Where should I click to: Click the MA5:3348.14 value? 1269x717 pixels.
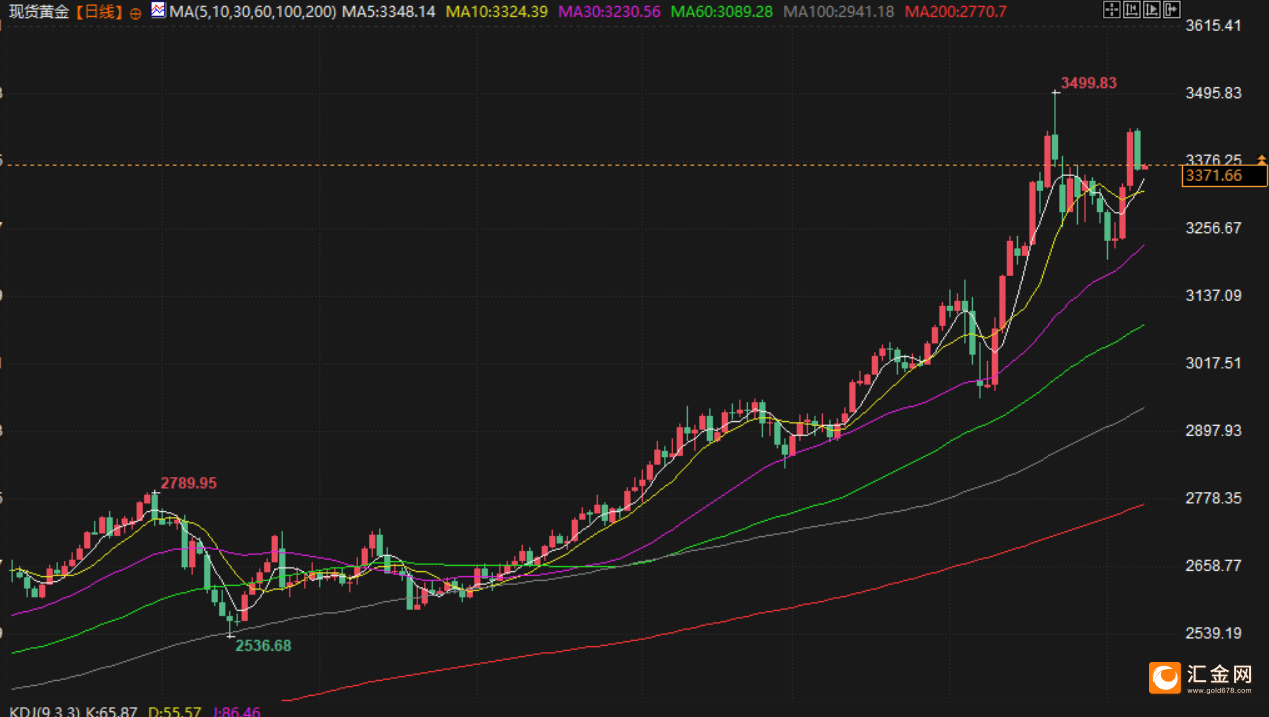(x=388, y=12)
